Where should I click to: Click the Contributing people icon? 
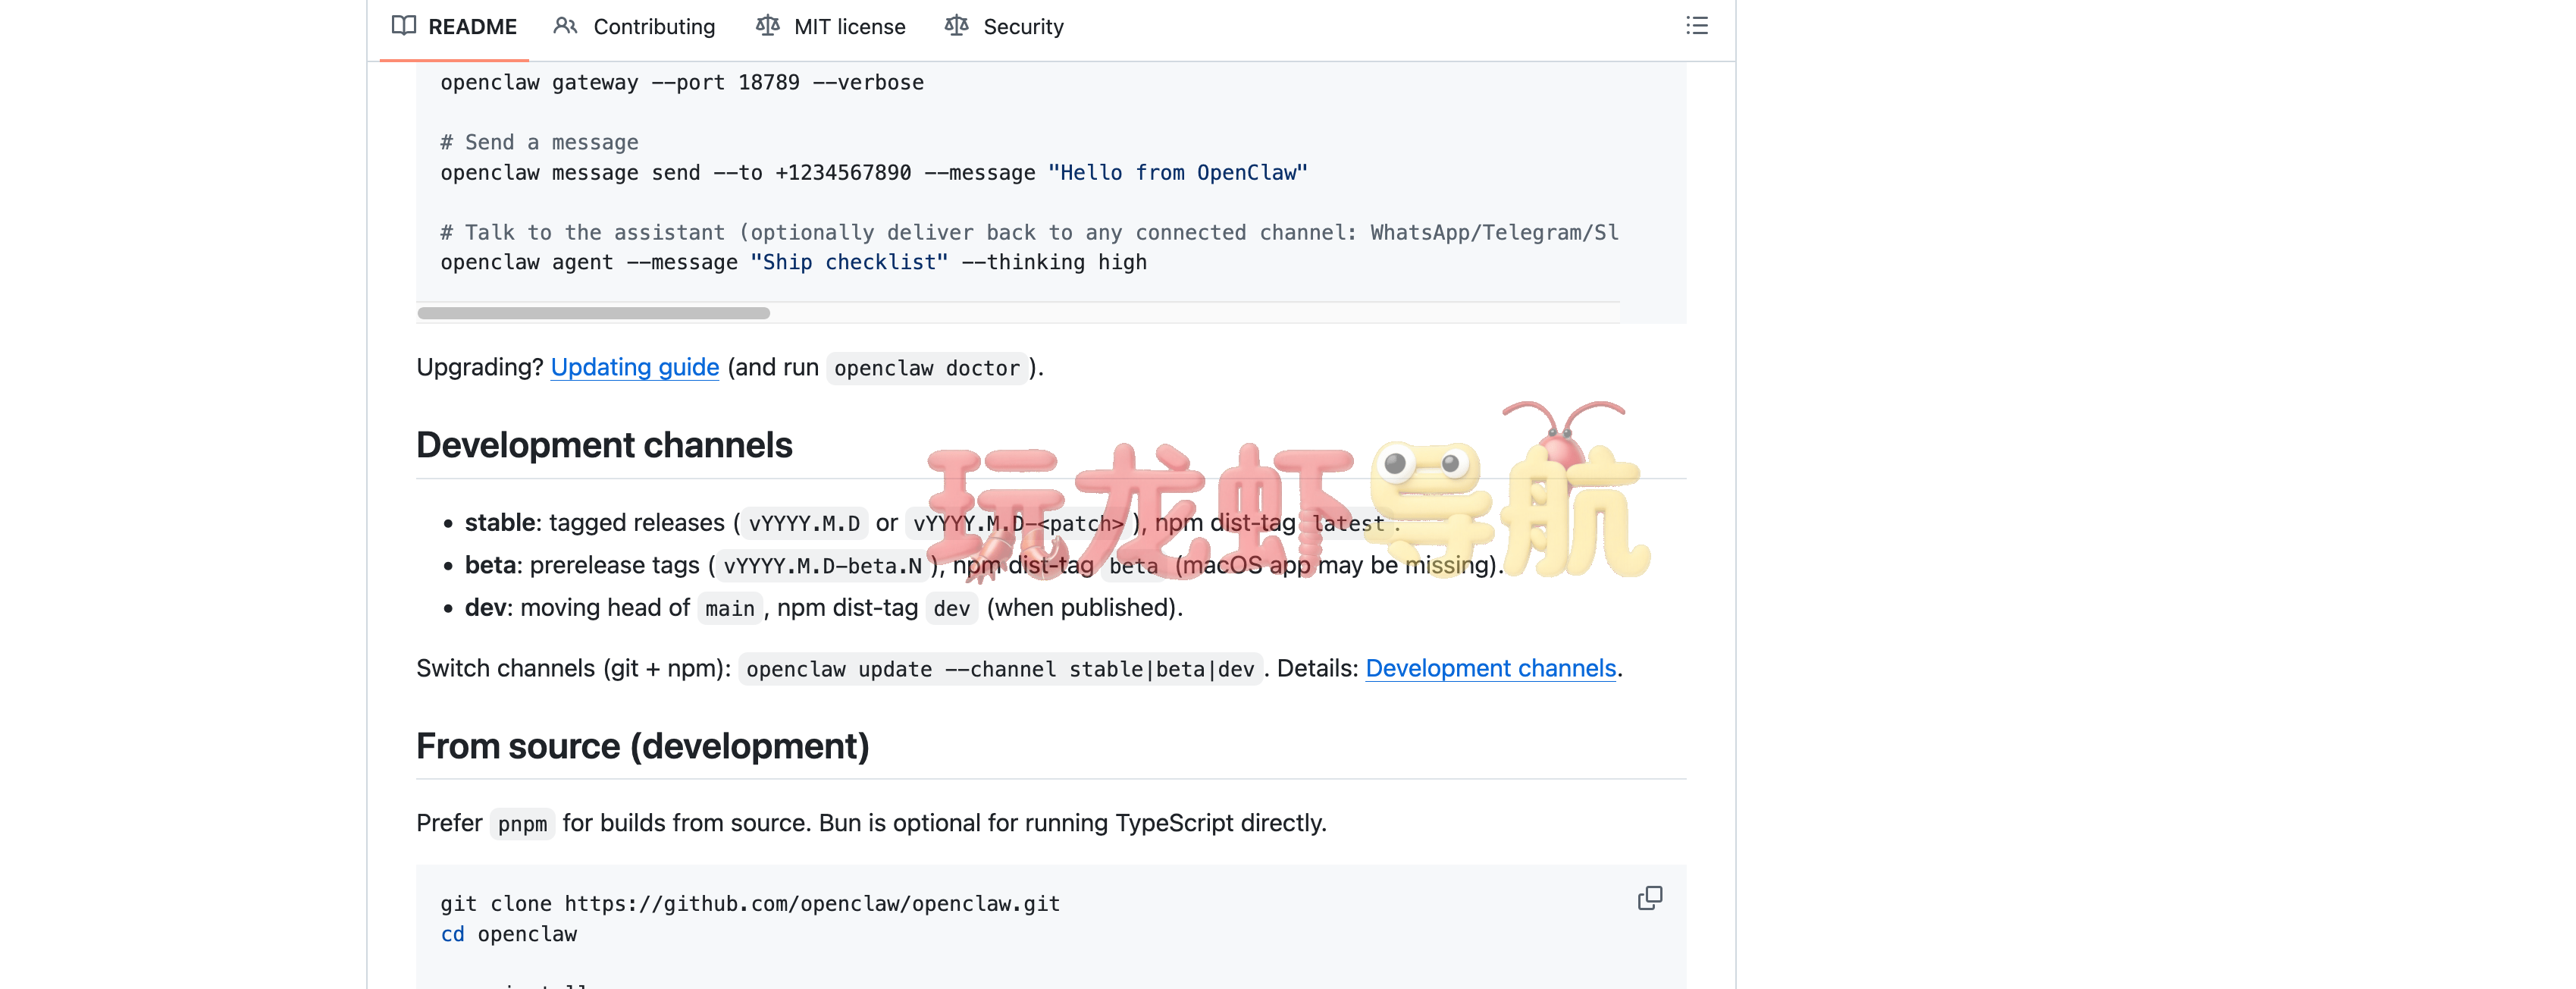565,26
